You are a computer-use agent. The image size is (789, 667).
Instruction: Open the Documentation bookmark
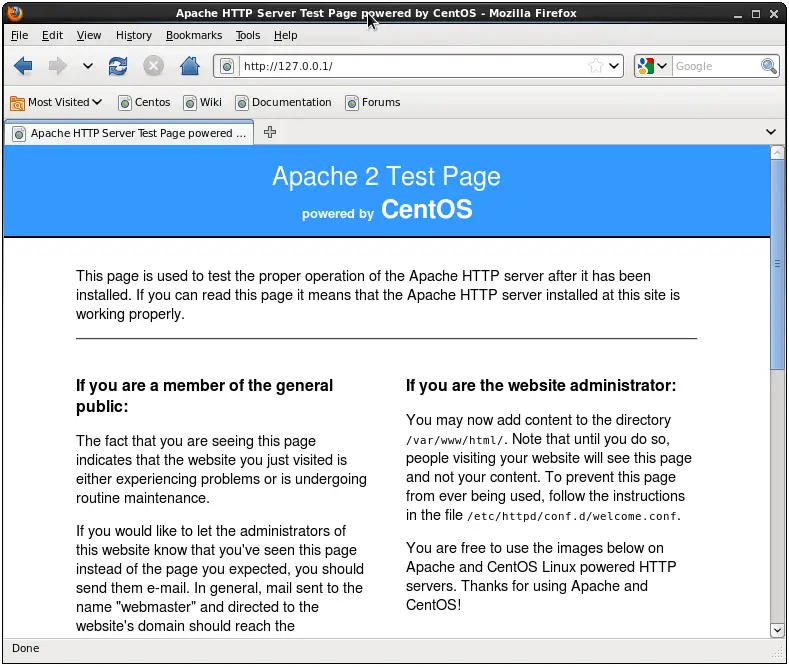283,102
